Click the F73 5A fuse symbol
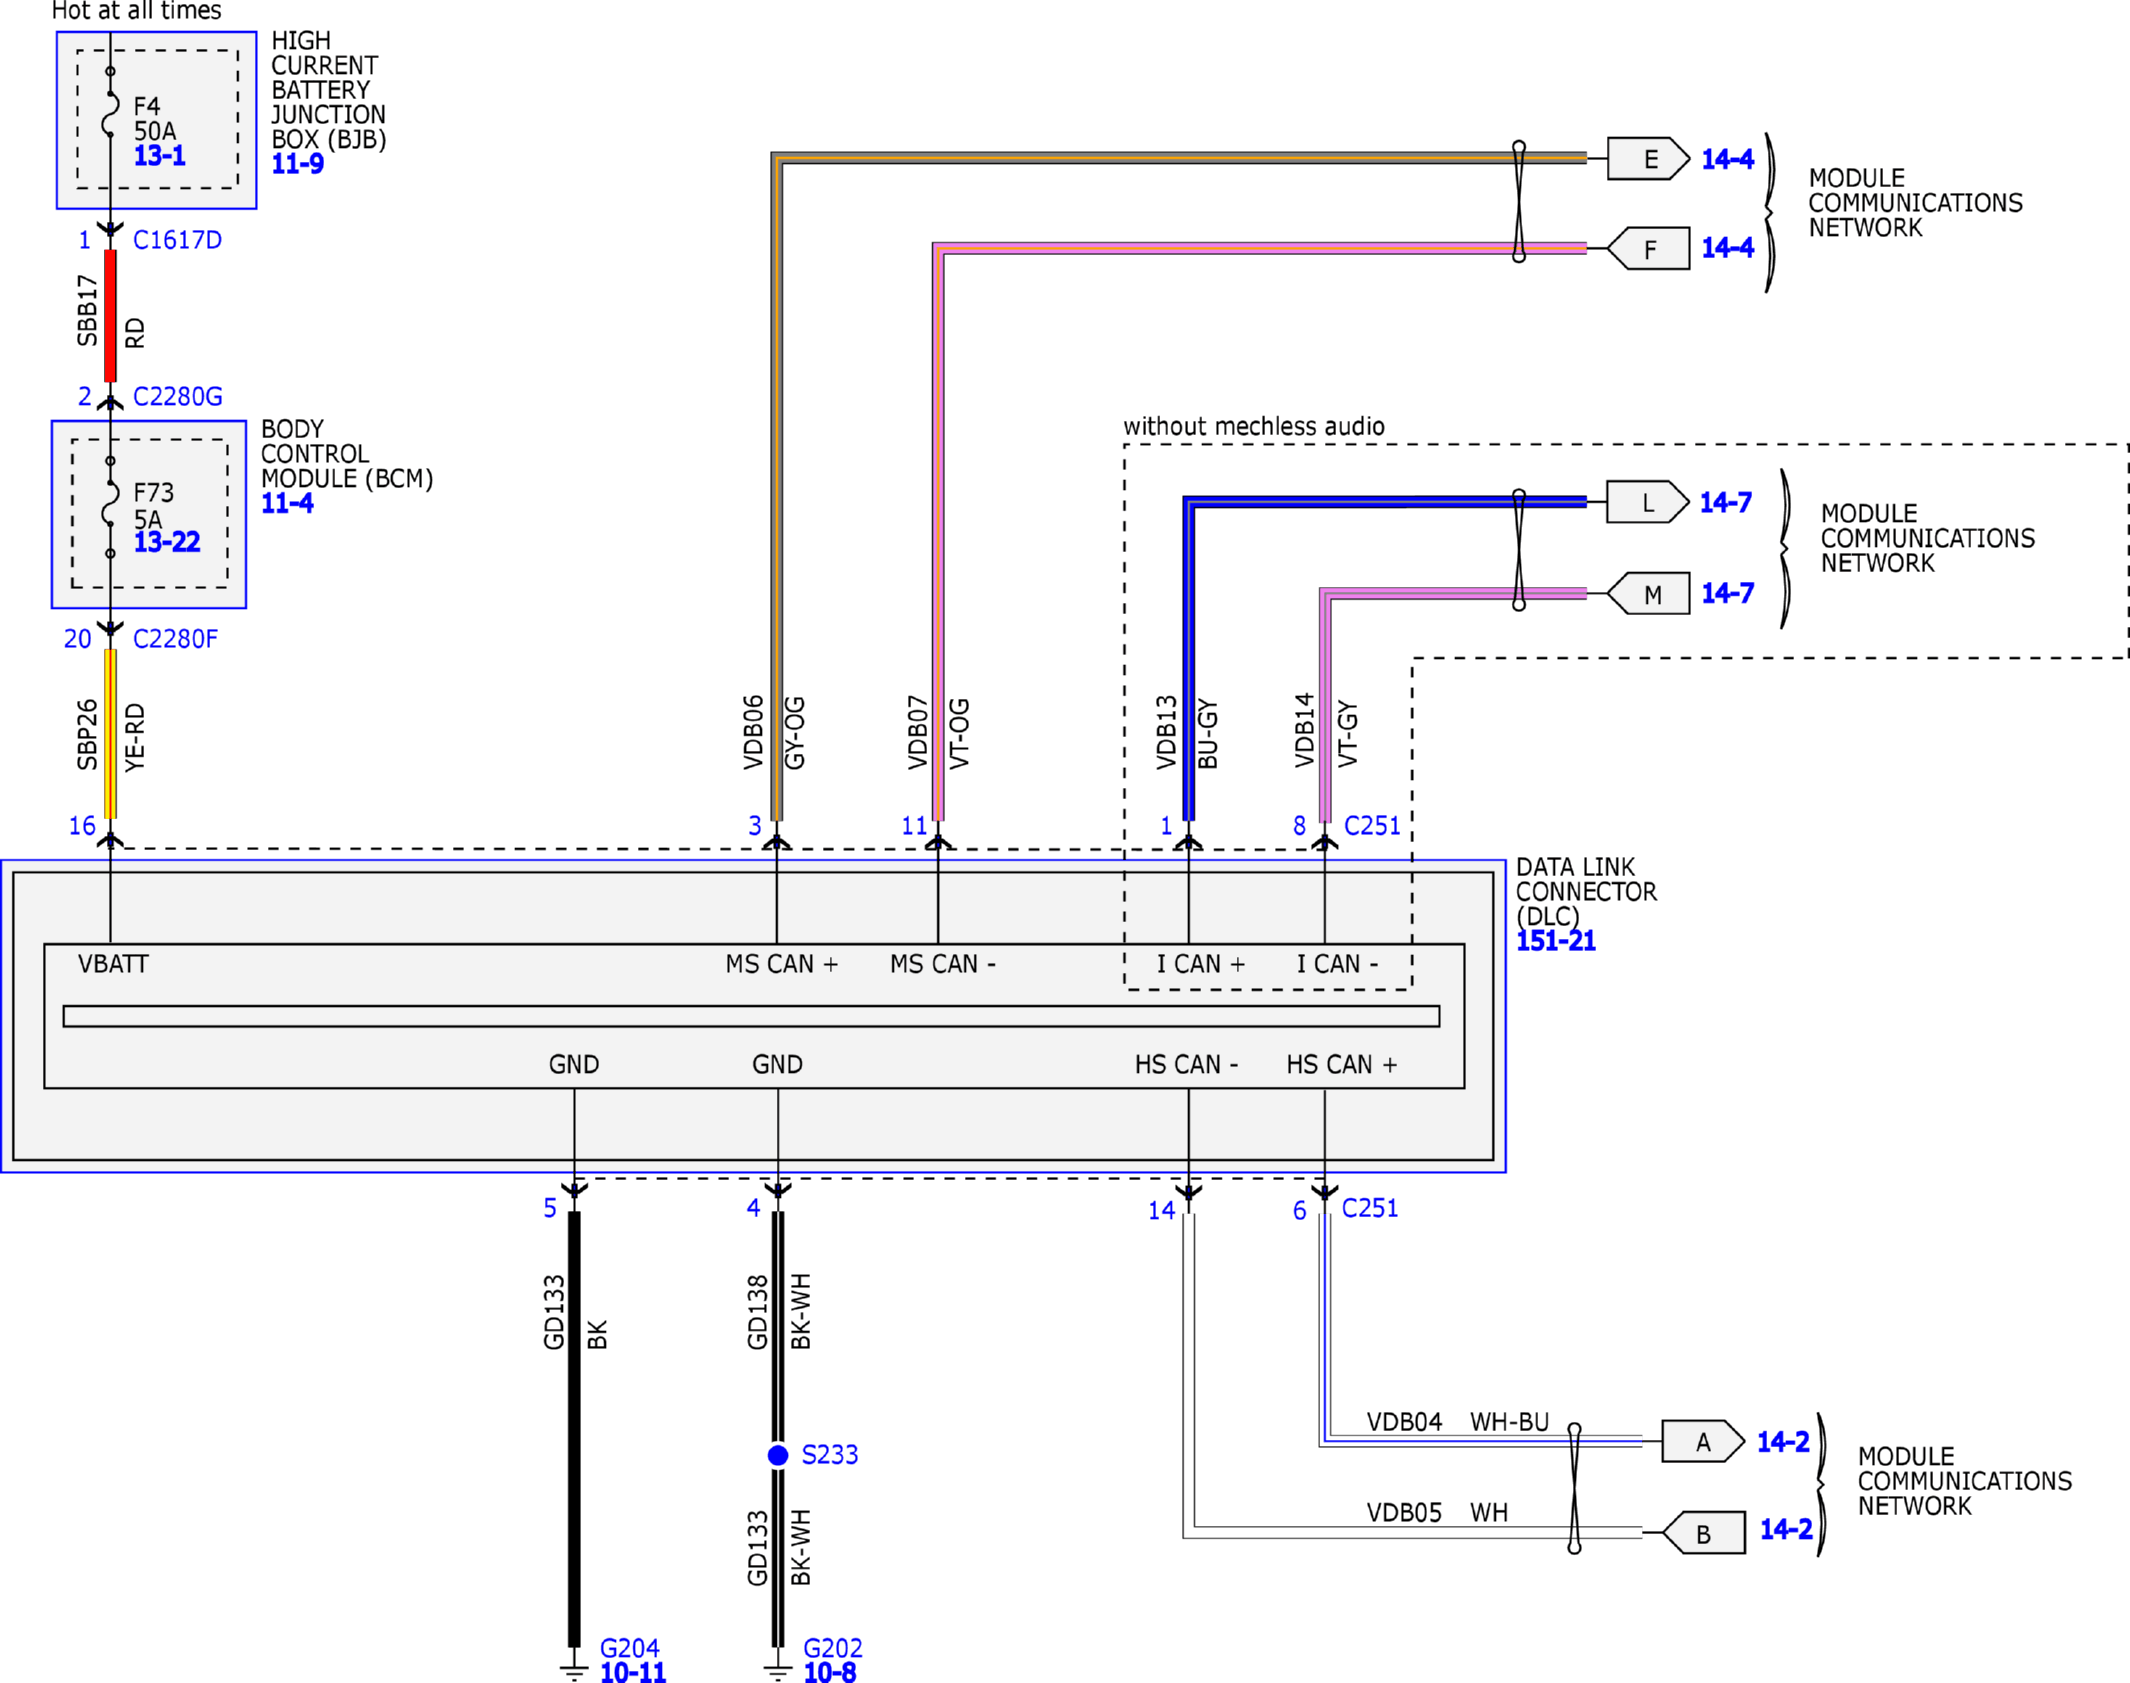 111,506
